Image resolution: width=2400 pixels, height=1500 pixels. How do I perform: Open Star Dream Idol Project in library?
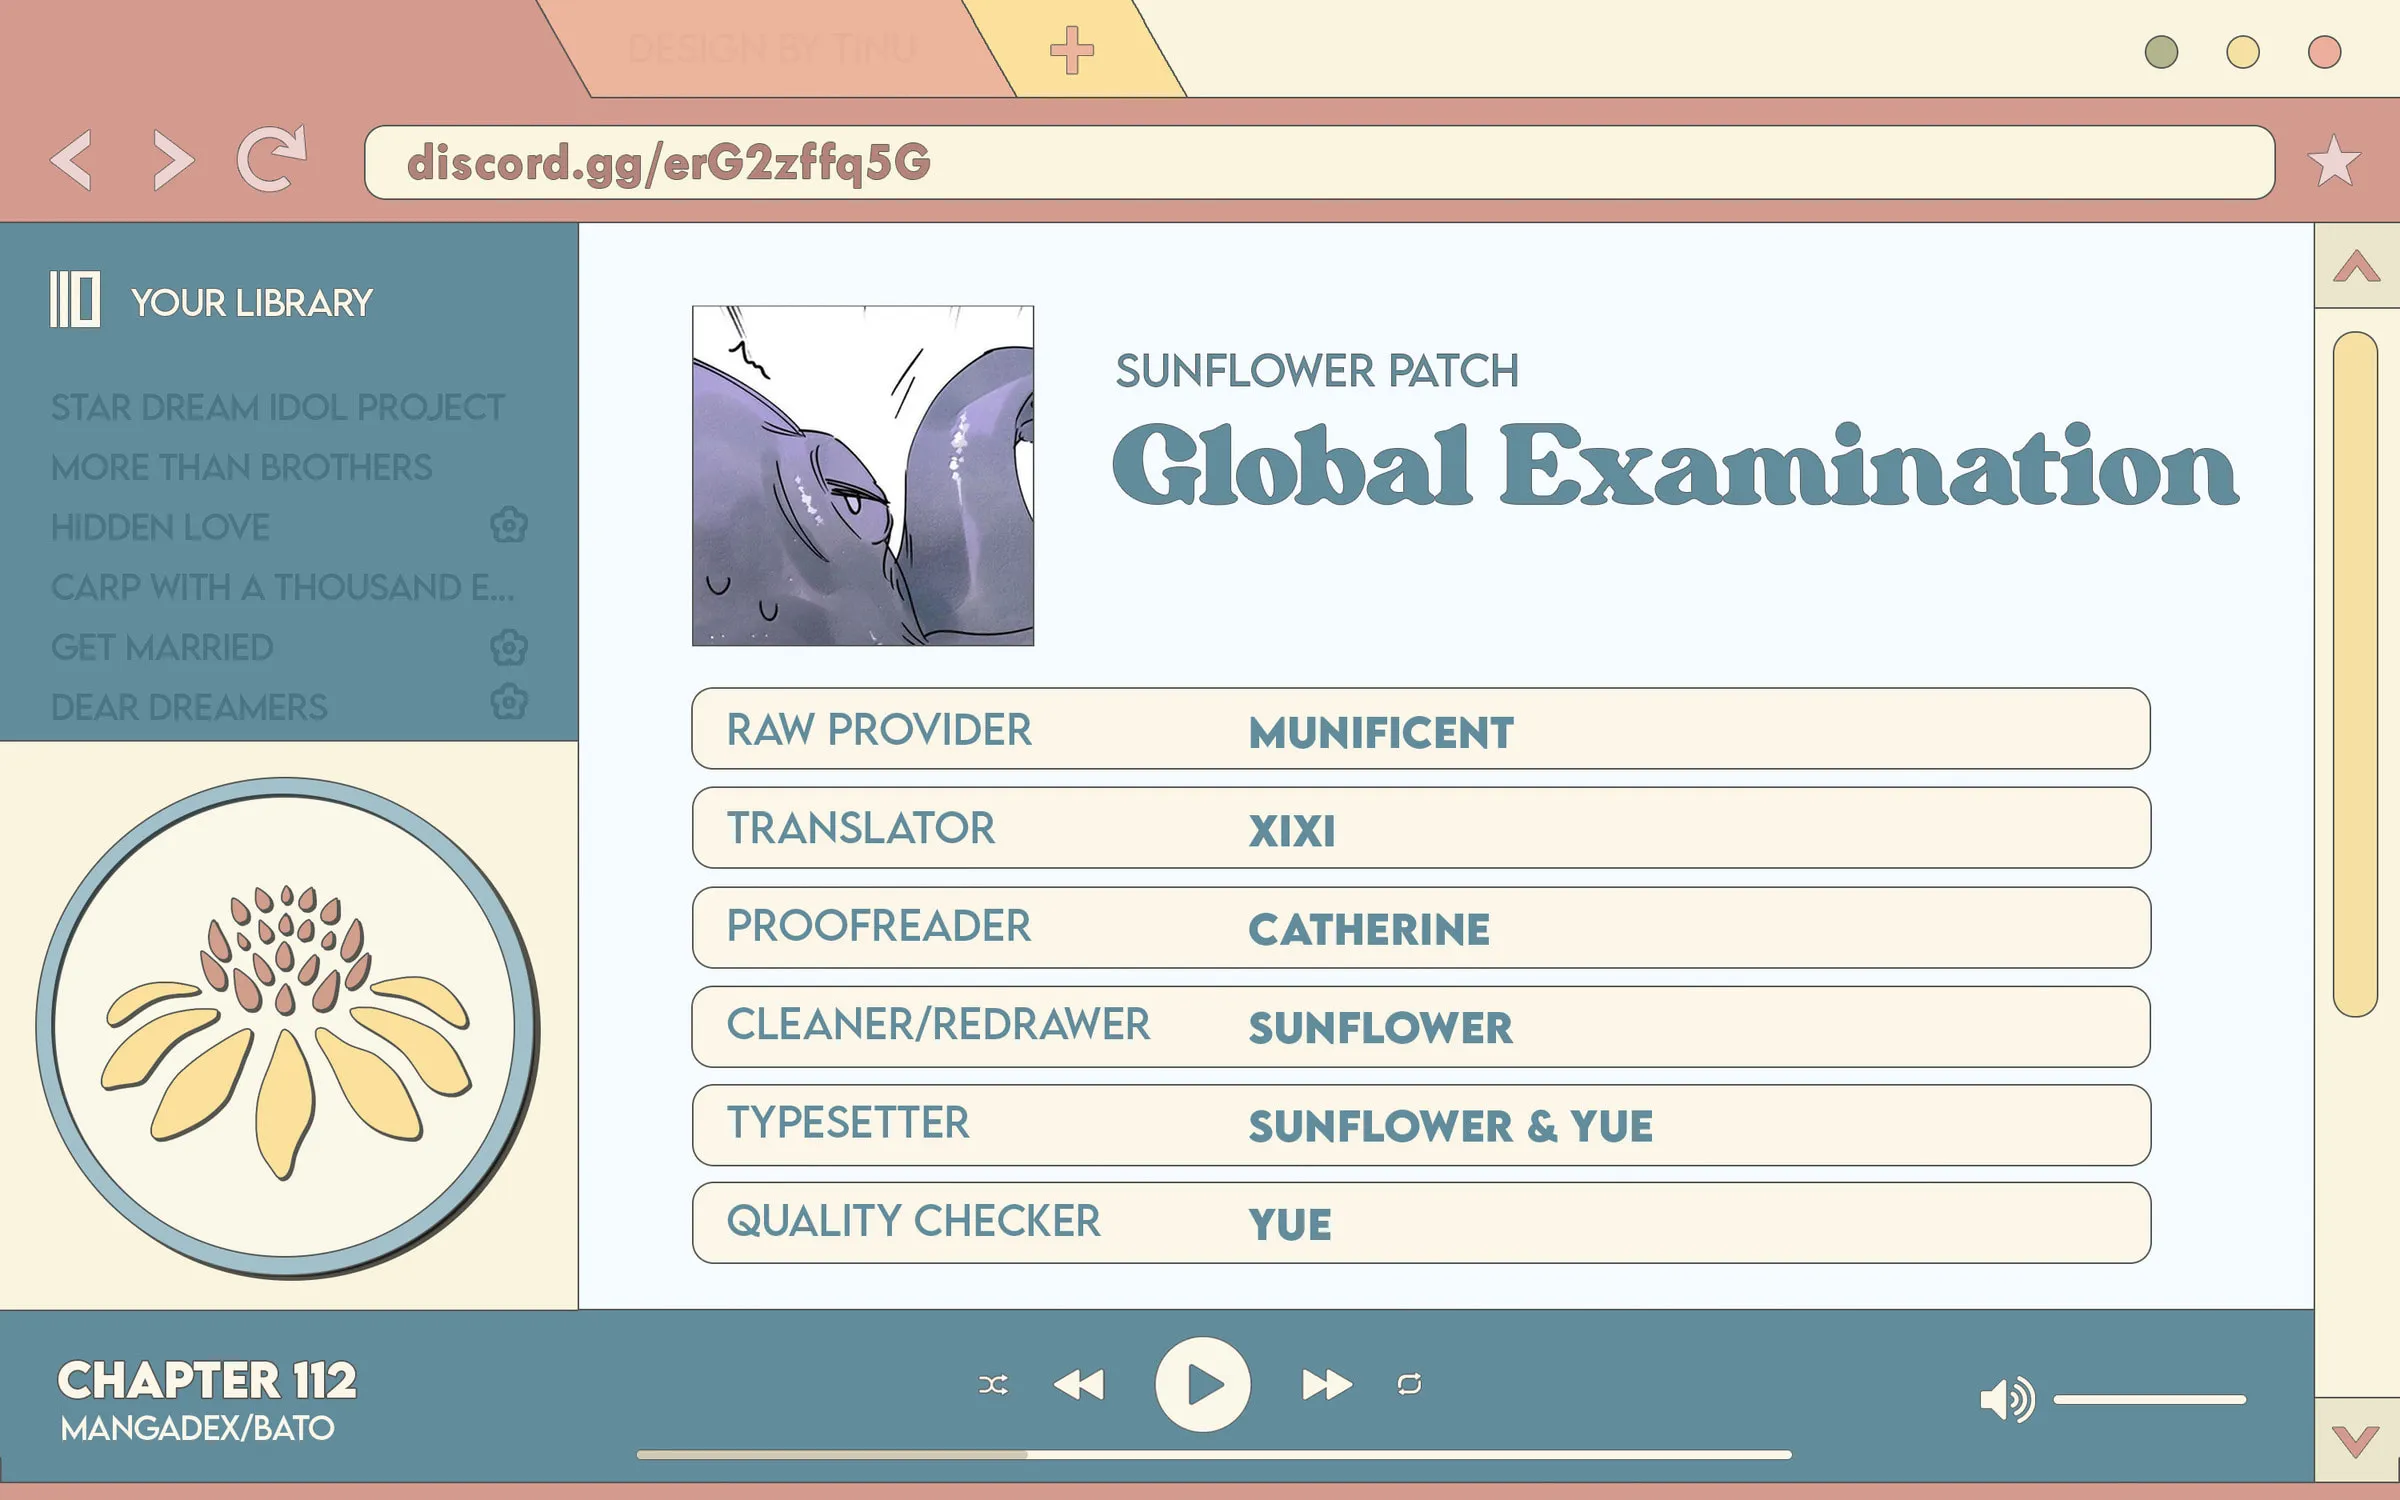[x=278, y=407]
